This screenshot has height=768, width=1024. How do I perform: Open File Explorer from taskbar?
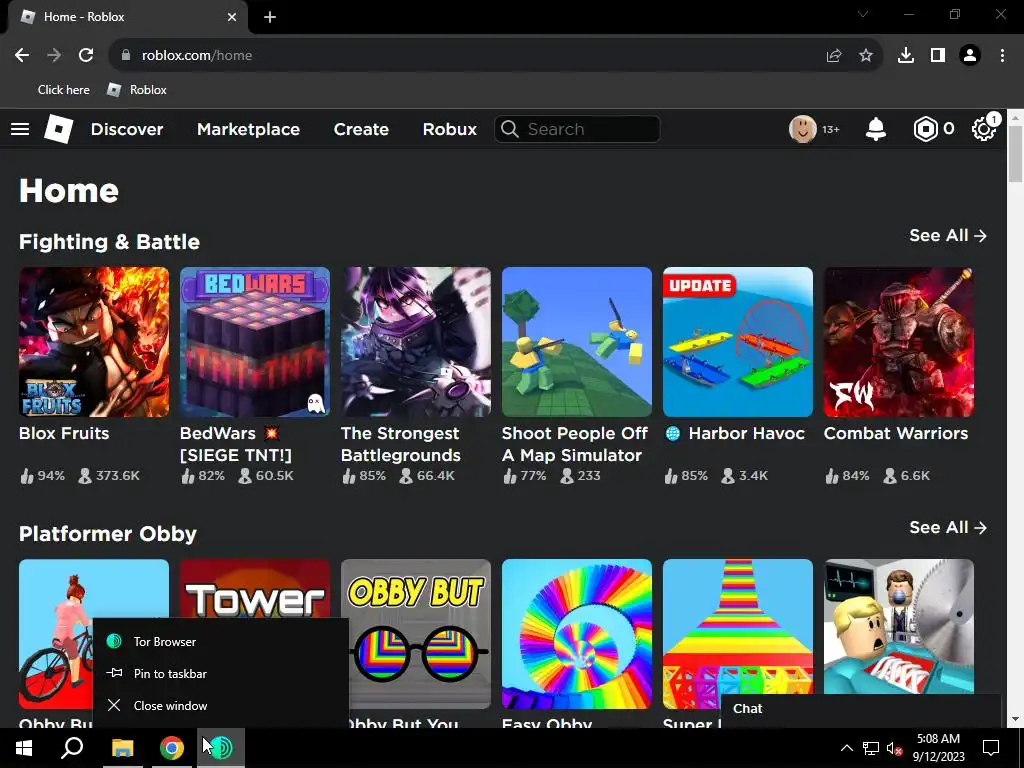tap(122, 748)
